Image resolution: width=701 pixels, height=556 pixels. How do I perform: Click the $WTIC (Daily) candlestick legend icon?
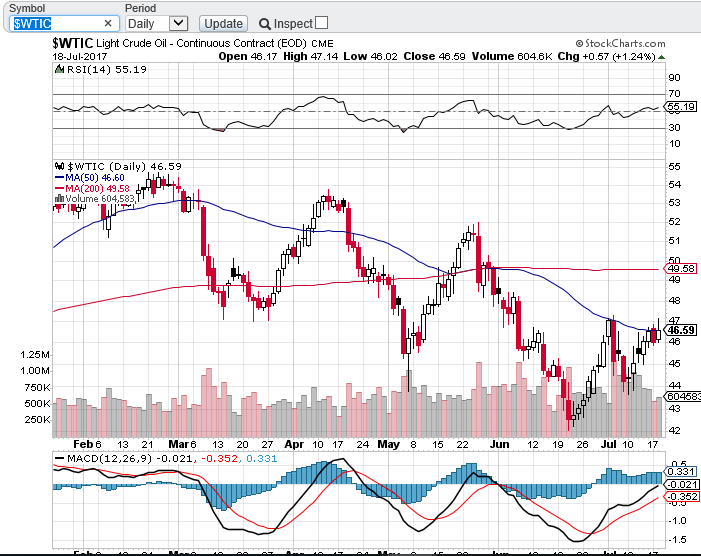click(60, 166)
